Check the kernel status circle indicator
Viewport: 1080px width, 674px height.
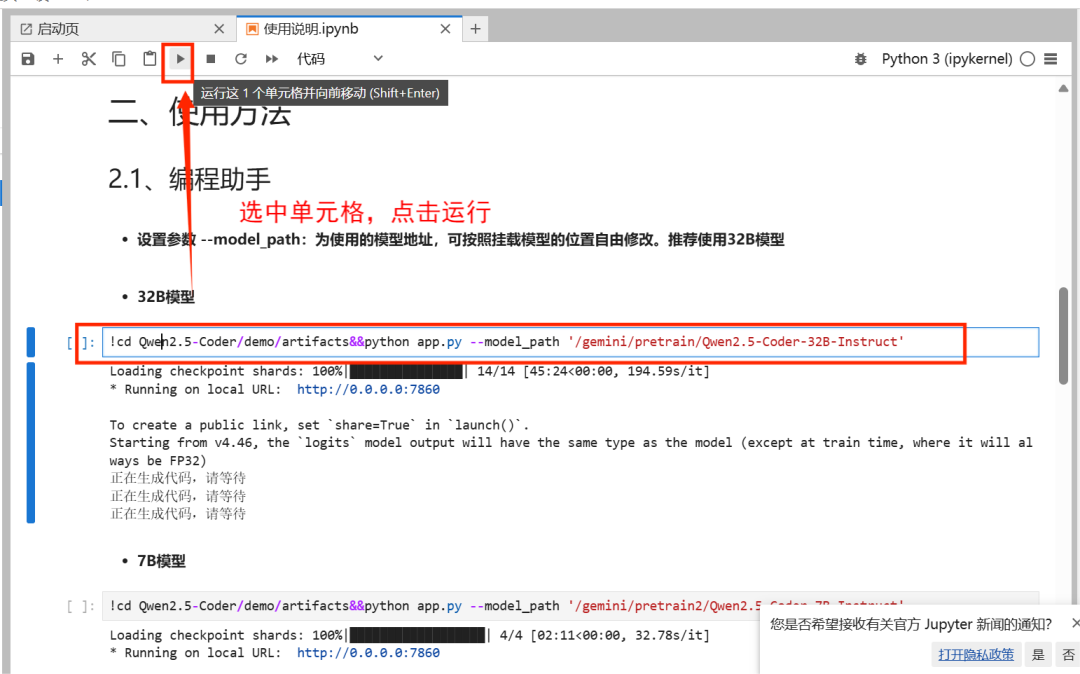pyautogui.click(x=1028, y=59)
